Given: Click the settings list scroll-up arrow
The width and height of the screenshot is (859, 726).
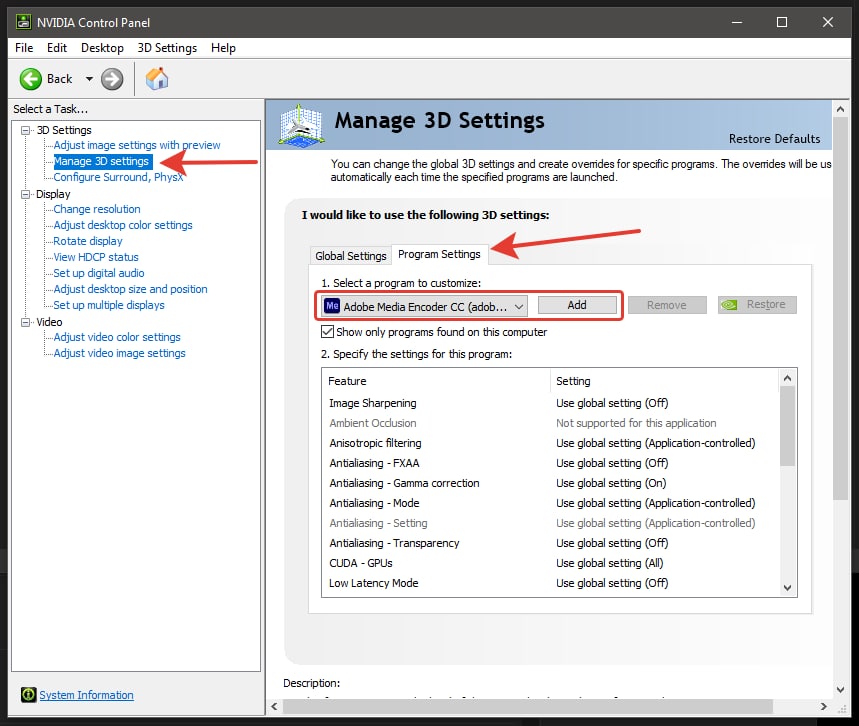Looking at the screenshot, I should click(x=787, y=378).
